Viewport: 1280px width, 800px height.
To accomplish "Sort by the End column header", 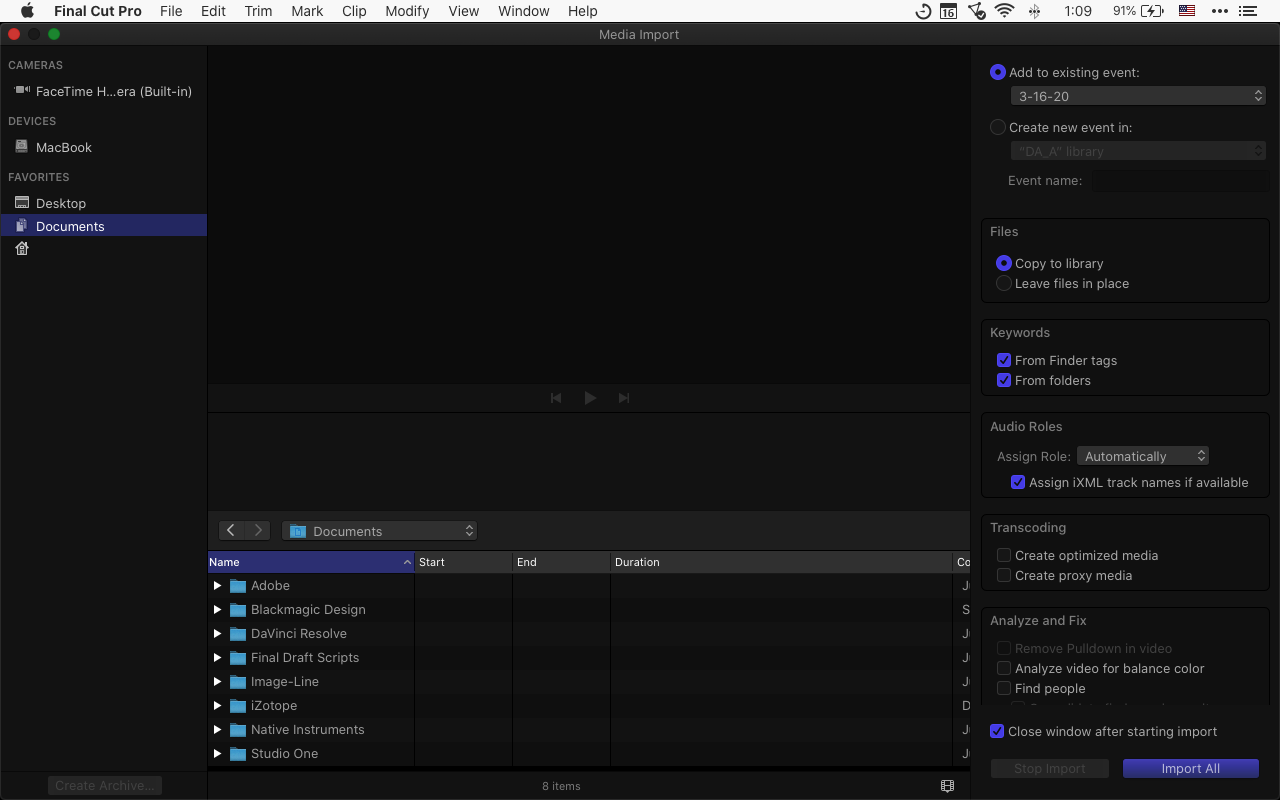I will pos(562,562).
